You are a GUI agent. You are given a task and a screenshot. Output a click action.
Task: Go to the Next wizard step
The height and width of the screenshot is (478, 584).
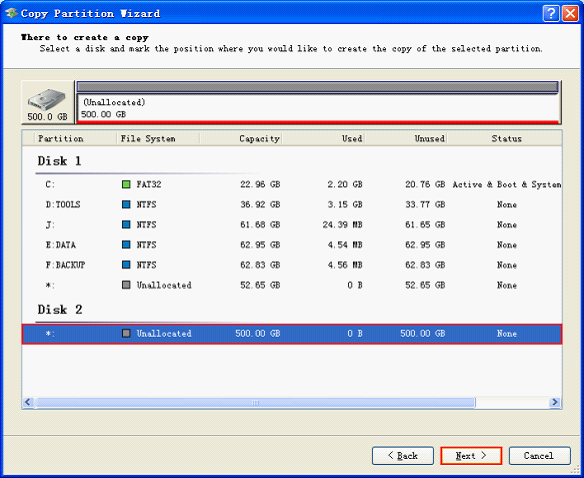(471, 456)
